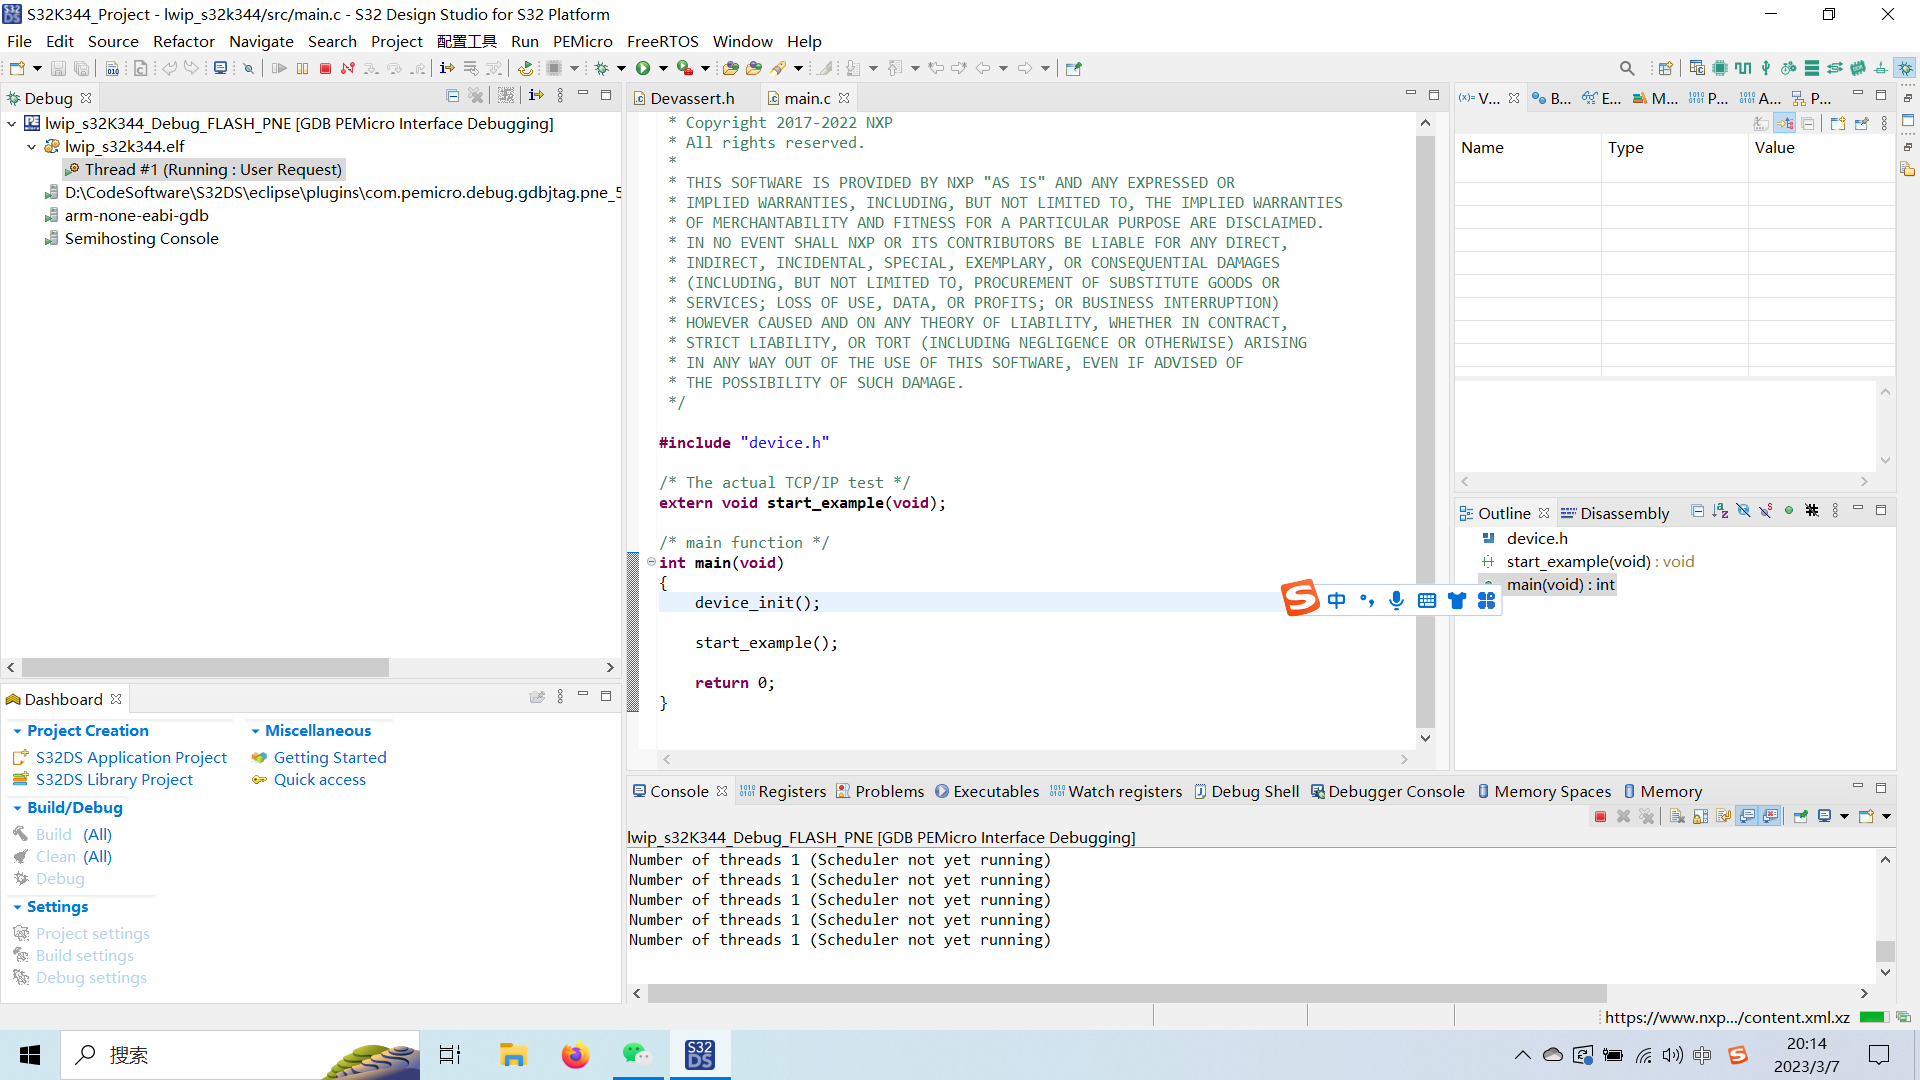Toggle alphabetical sort in Outline panel
Screen dimensions: 1920x1080
coord(1720,511)
